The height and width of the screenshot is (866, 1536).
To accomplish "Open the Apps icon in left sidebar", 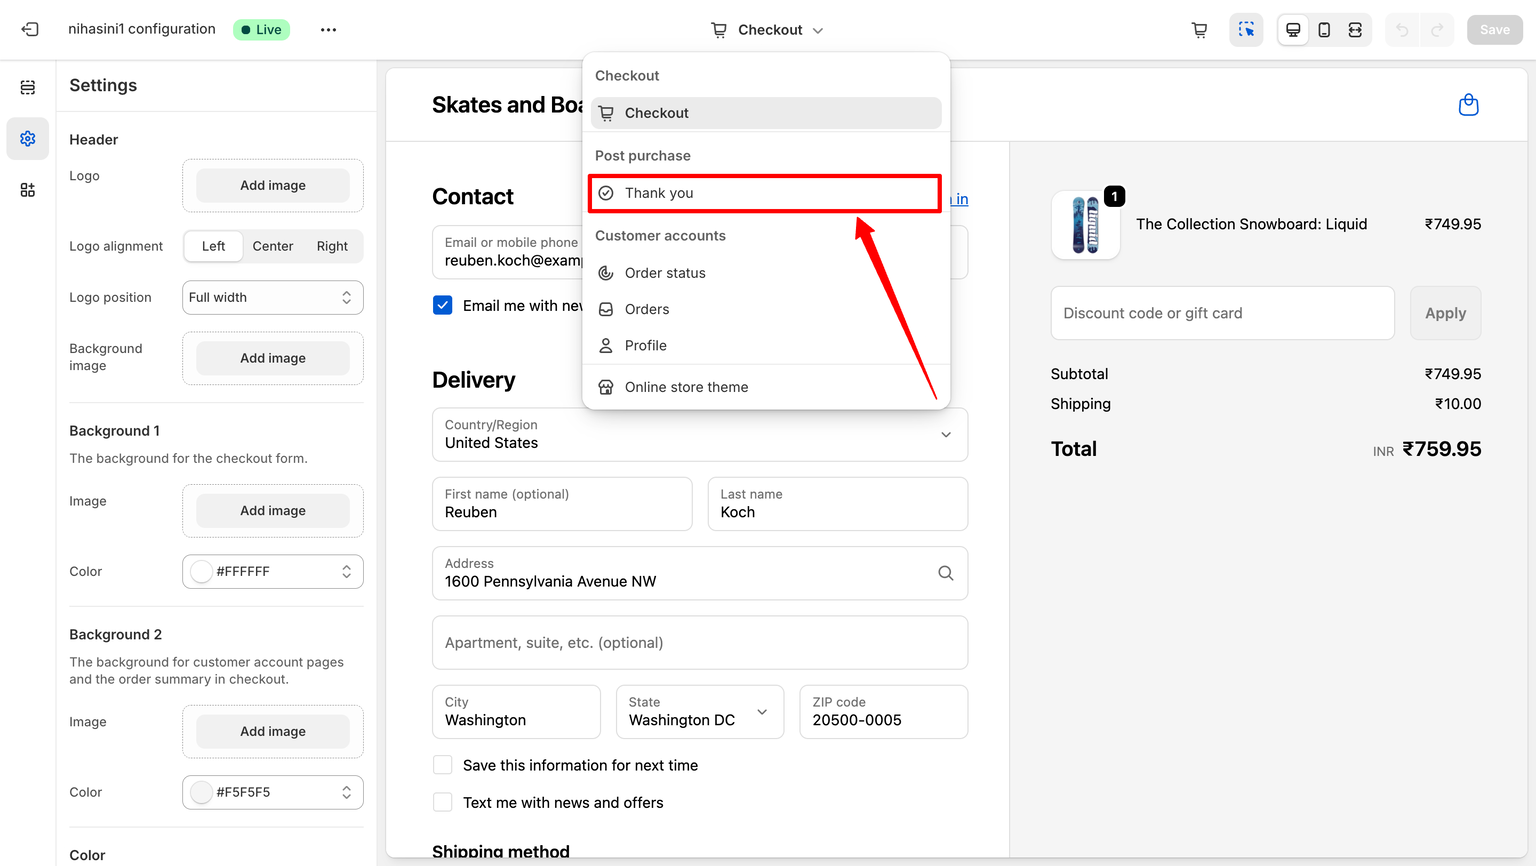I will [x=28, y=190].
